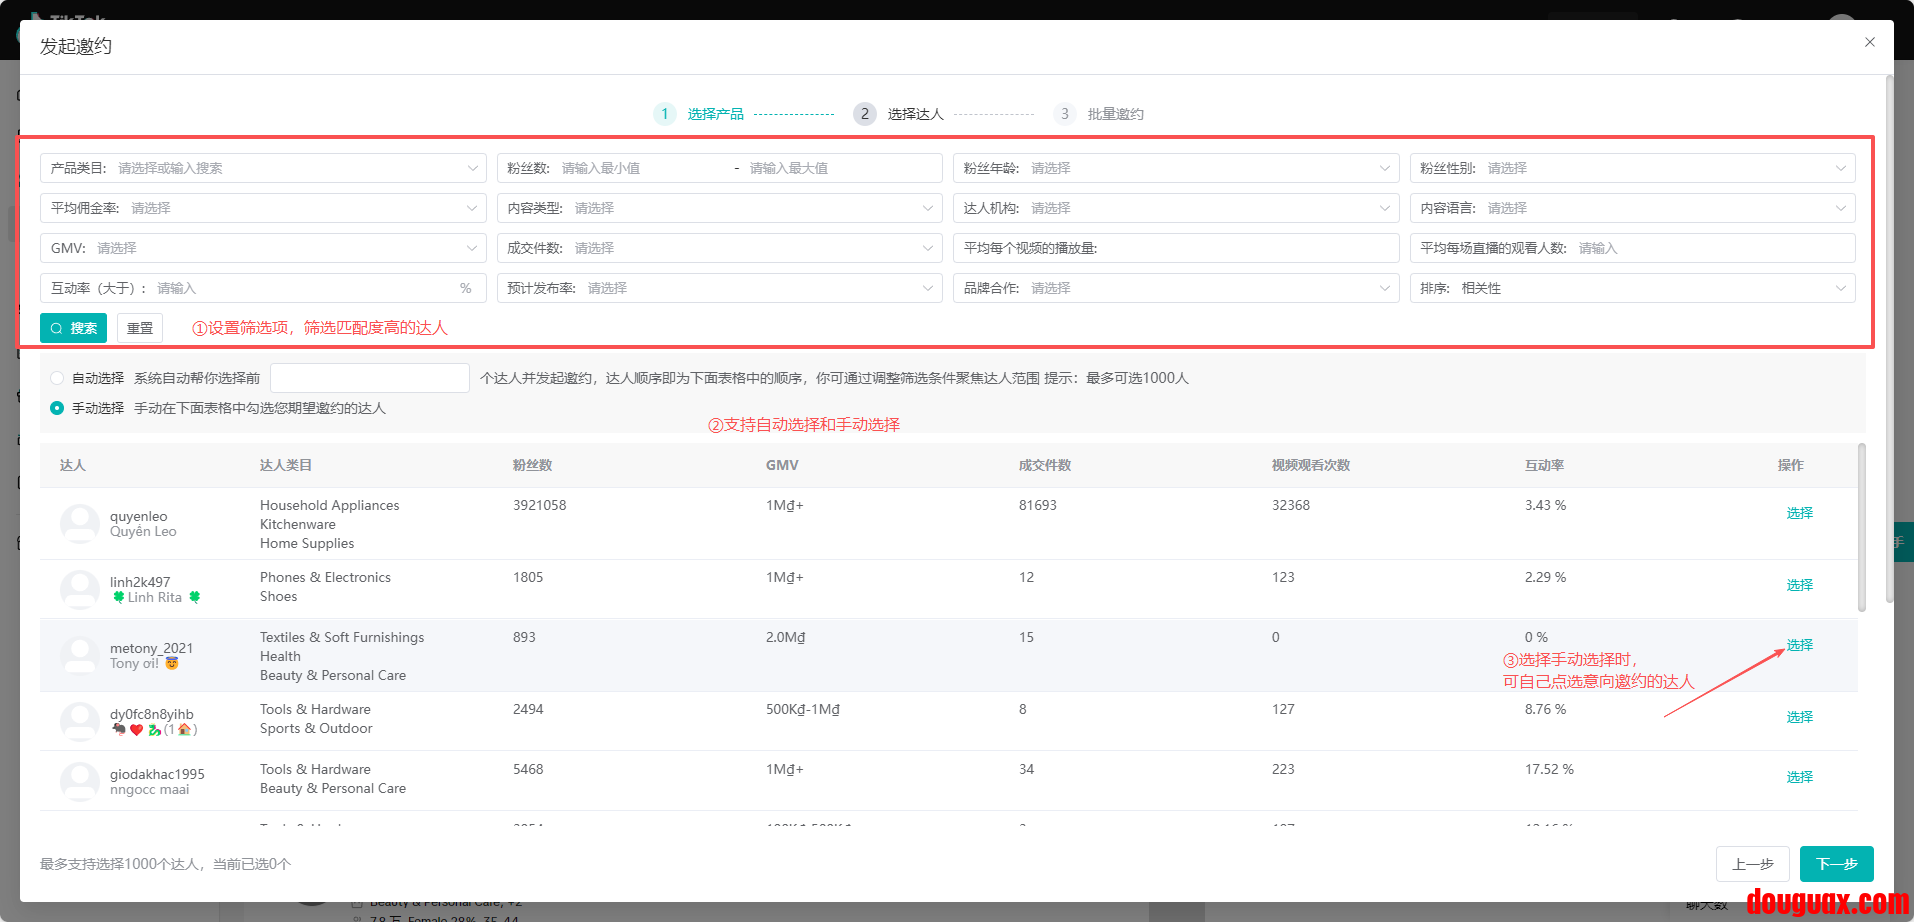Click dy0fc8n8yihb's avatar icon

80,721
